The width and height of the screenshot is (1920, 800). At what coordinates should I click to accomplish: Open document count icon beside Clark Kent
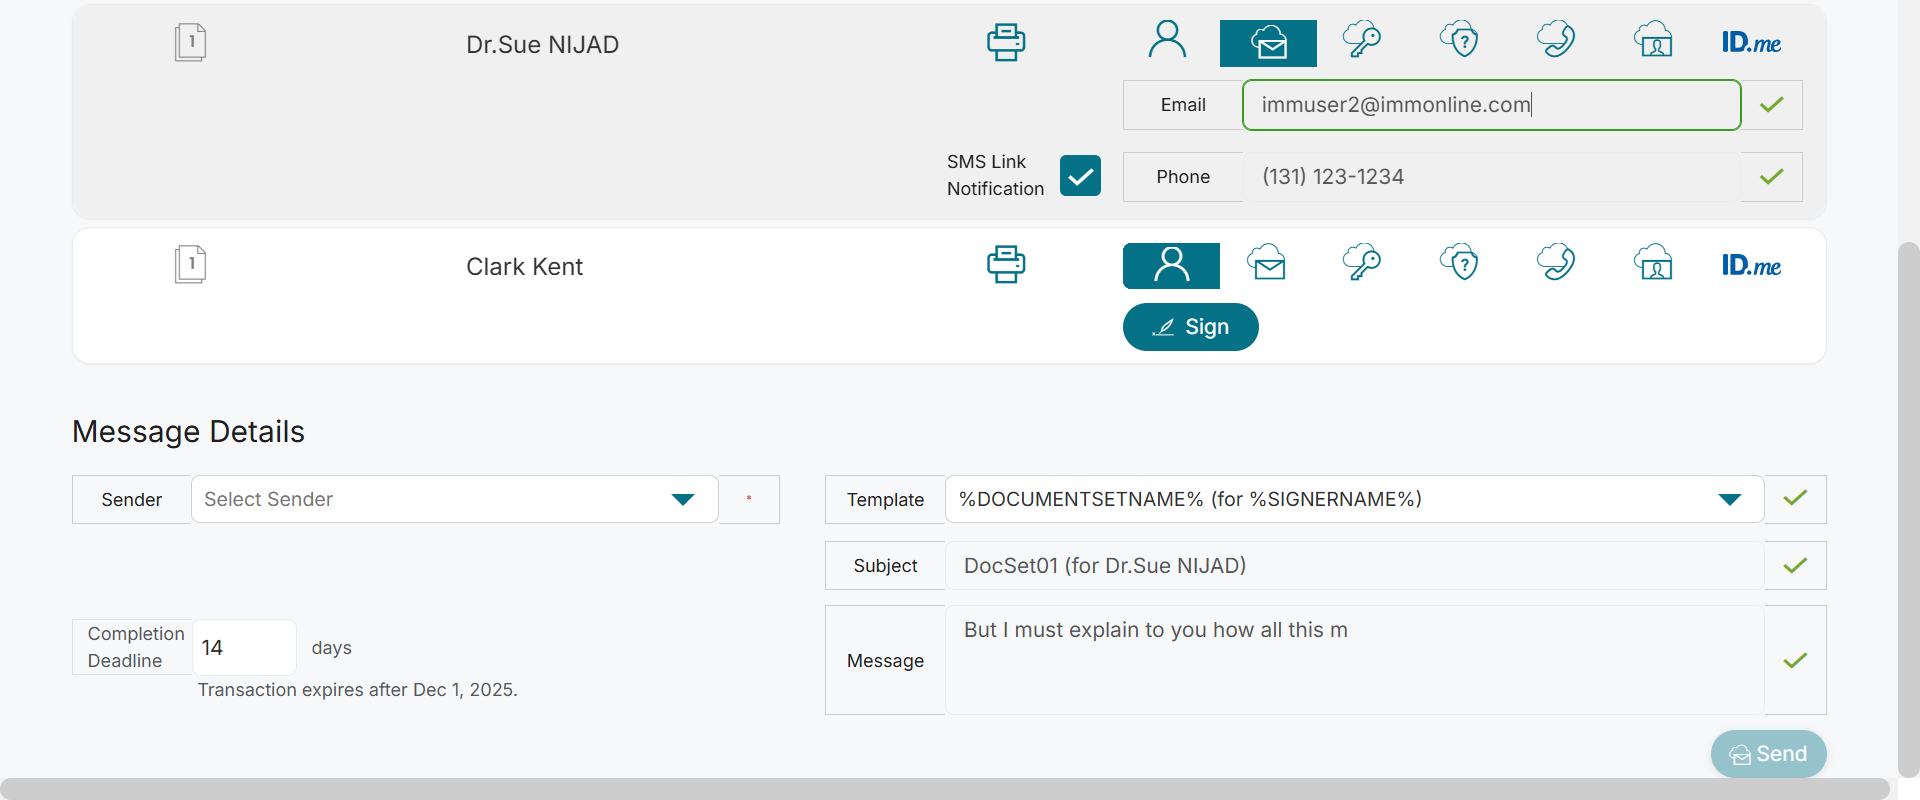click(x=190, y=265)
